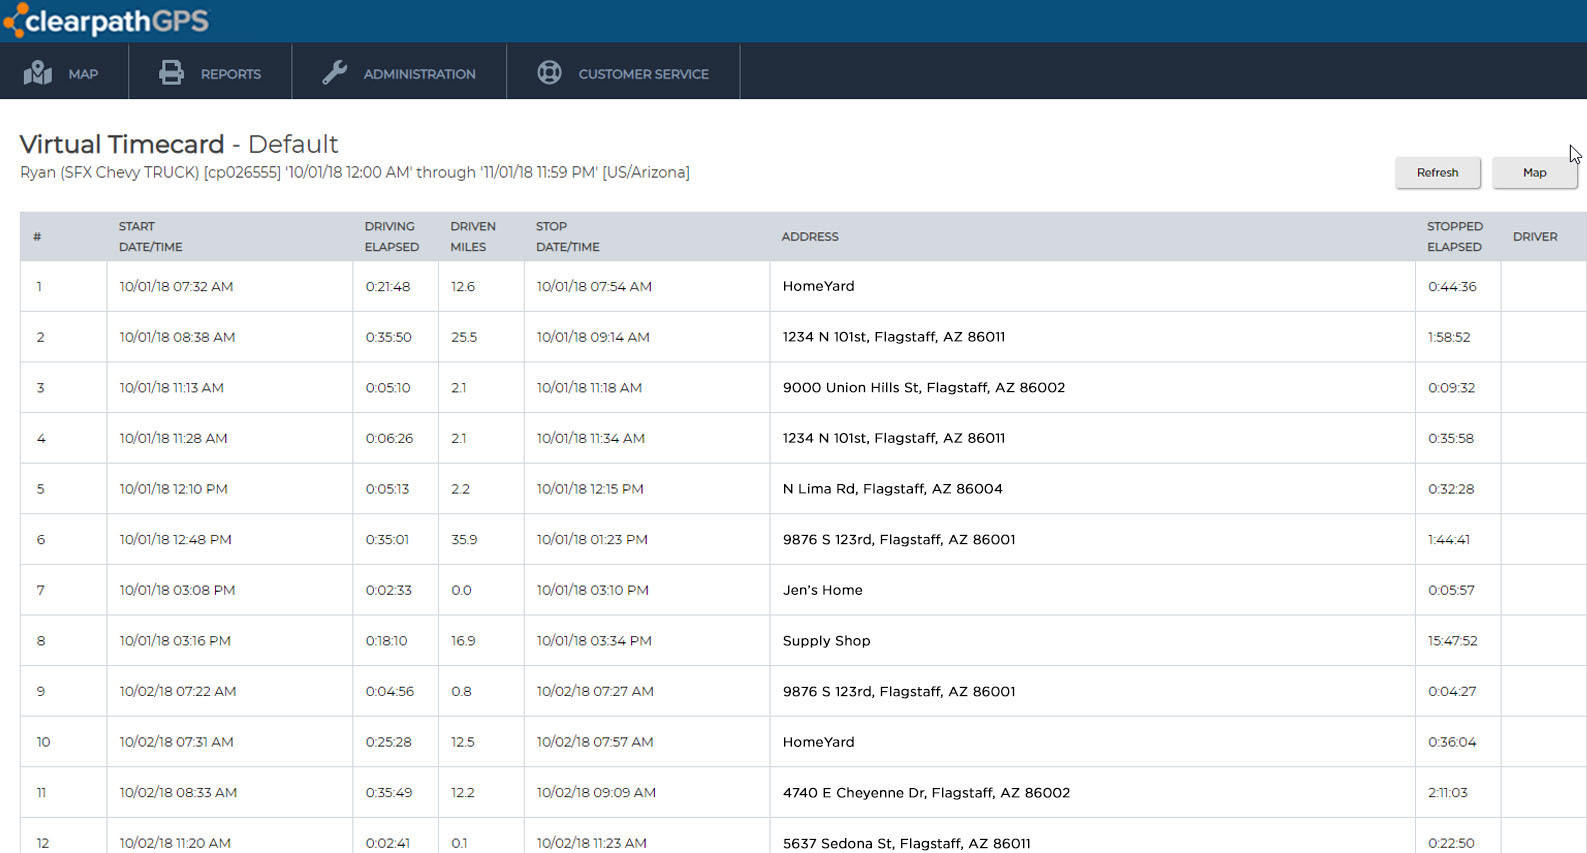Select the Jen's Home address entry
Screen dimensions: 1587x853
(x=822, y=590)
